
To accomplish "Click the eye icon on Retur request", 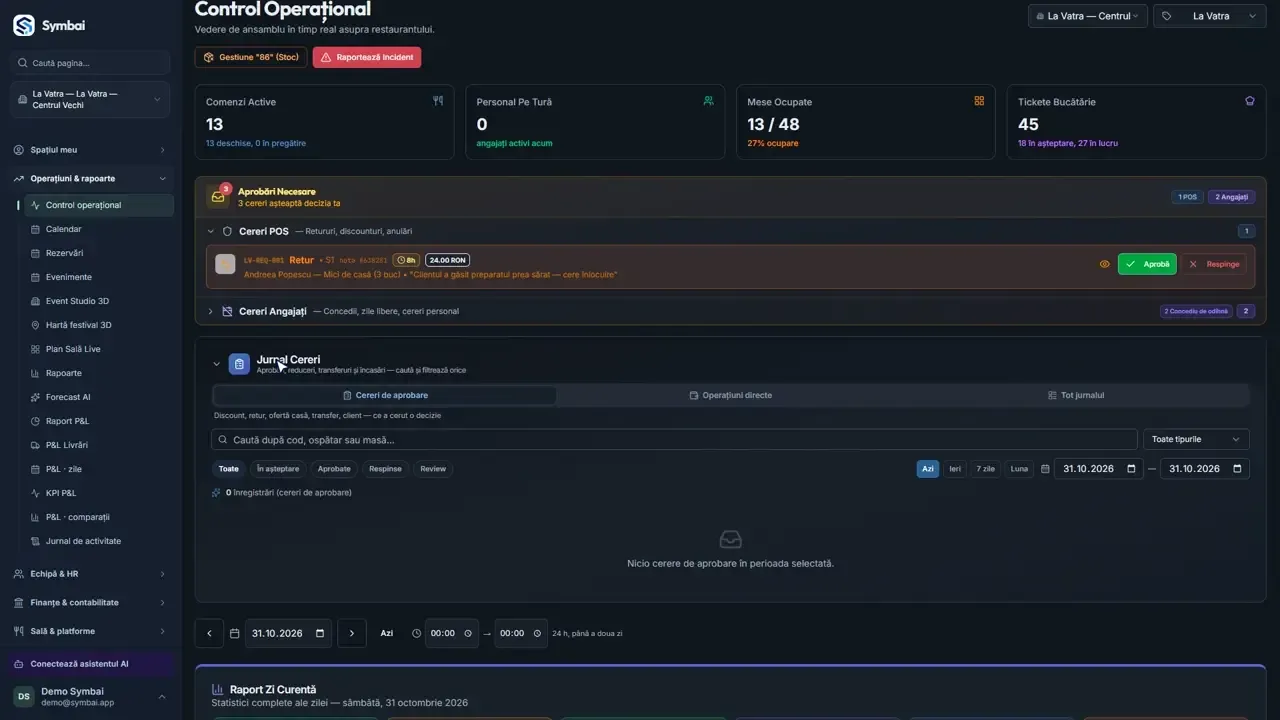I will click(x=1105, y=264).
